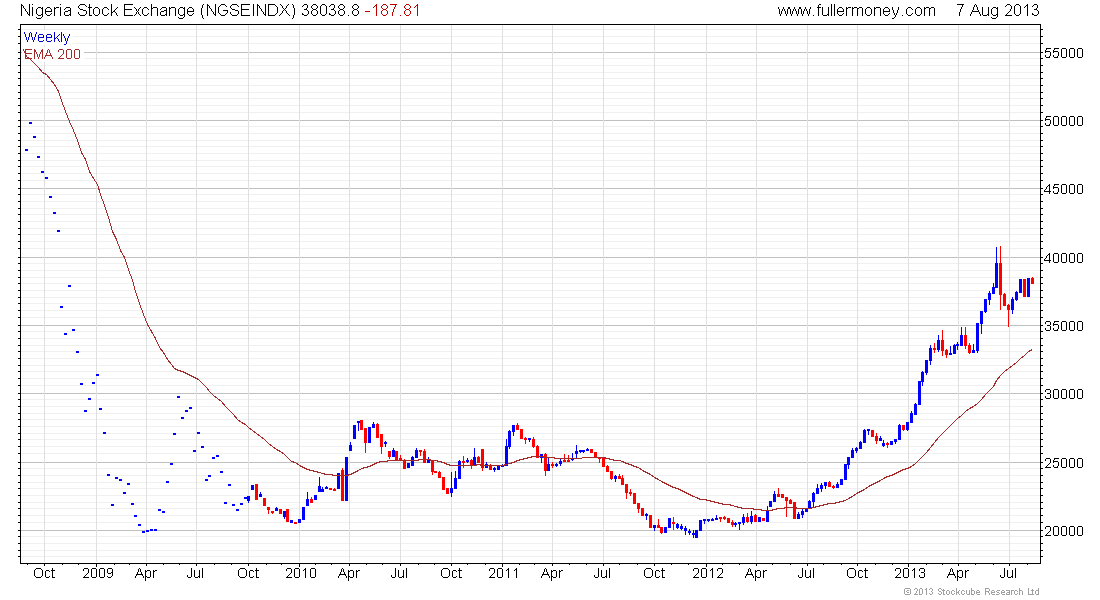Click the 45000 price axis label
Screen dimensions: 1100x600
click(x=1064, y=189)
